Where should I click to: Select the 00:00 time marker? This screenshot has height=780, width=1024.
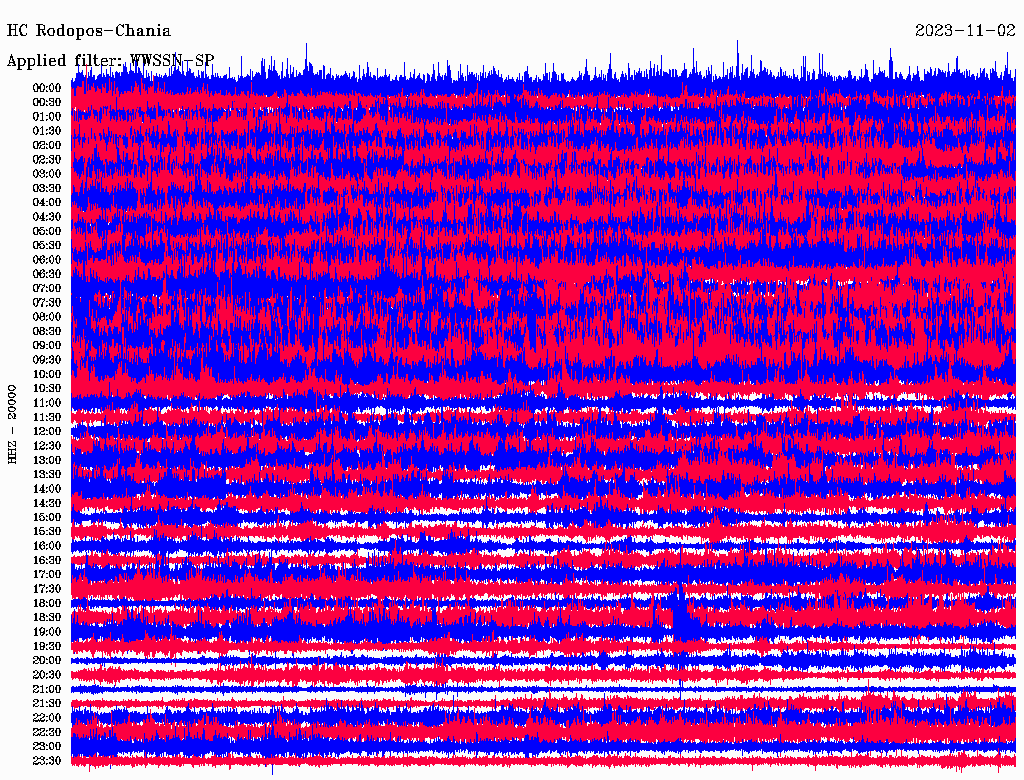[x=47, y=88]
